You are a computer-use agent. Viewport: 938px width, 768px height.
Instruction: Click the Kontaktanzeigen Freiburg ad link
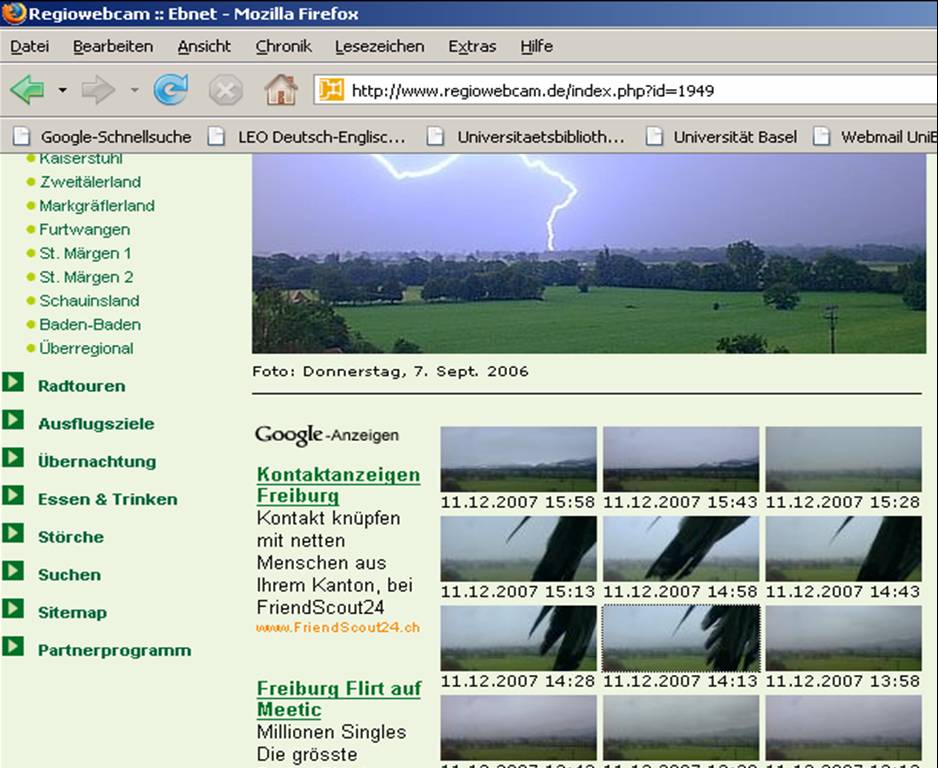point(338,485)
